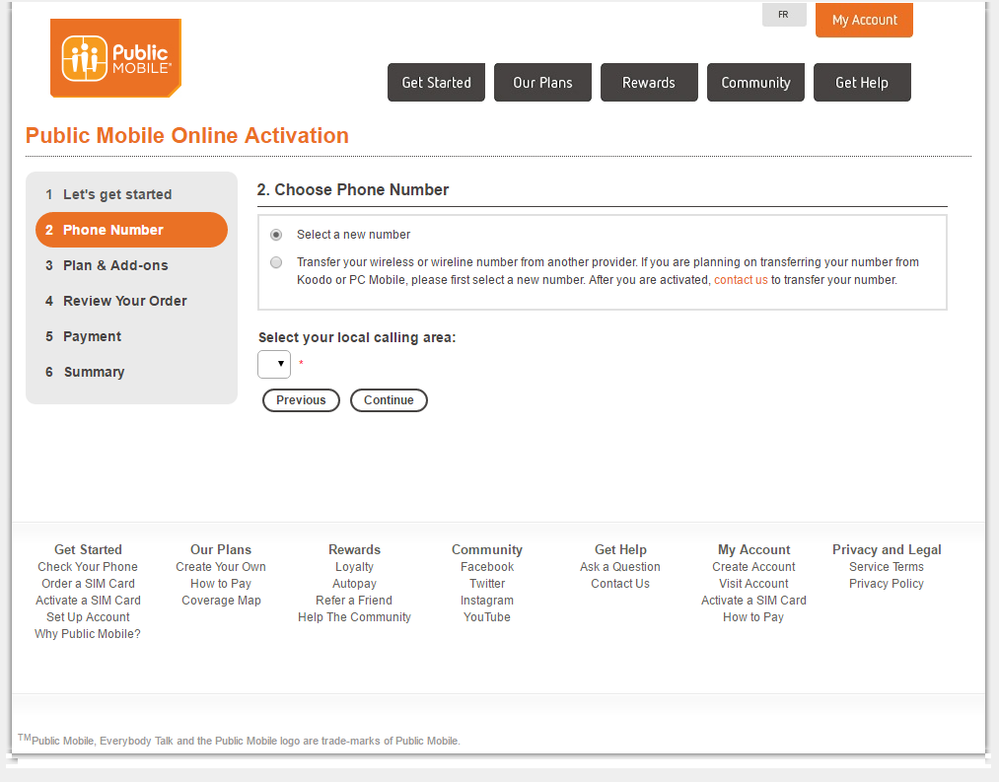Click the Refer a Friend footer link
999x782 pixels.
[354, 600]
